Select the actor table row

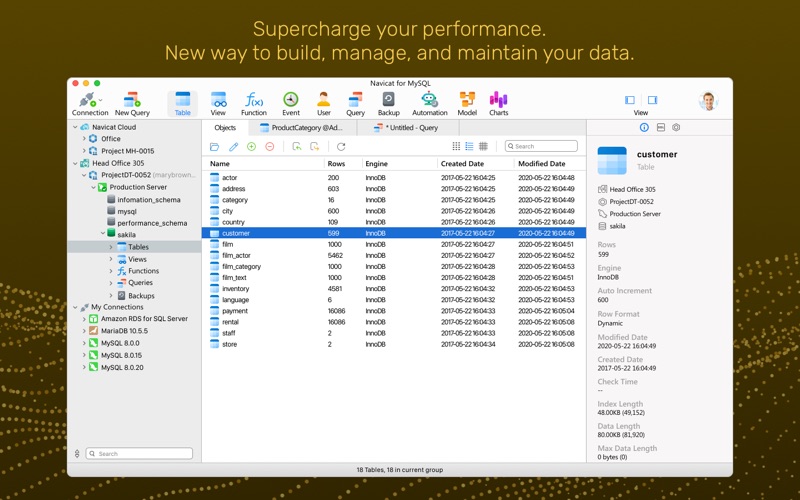point(393,178)
